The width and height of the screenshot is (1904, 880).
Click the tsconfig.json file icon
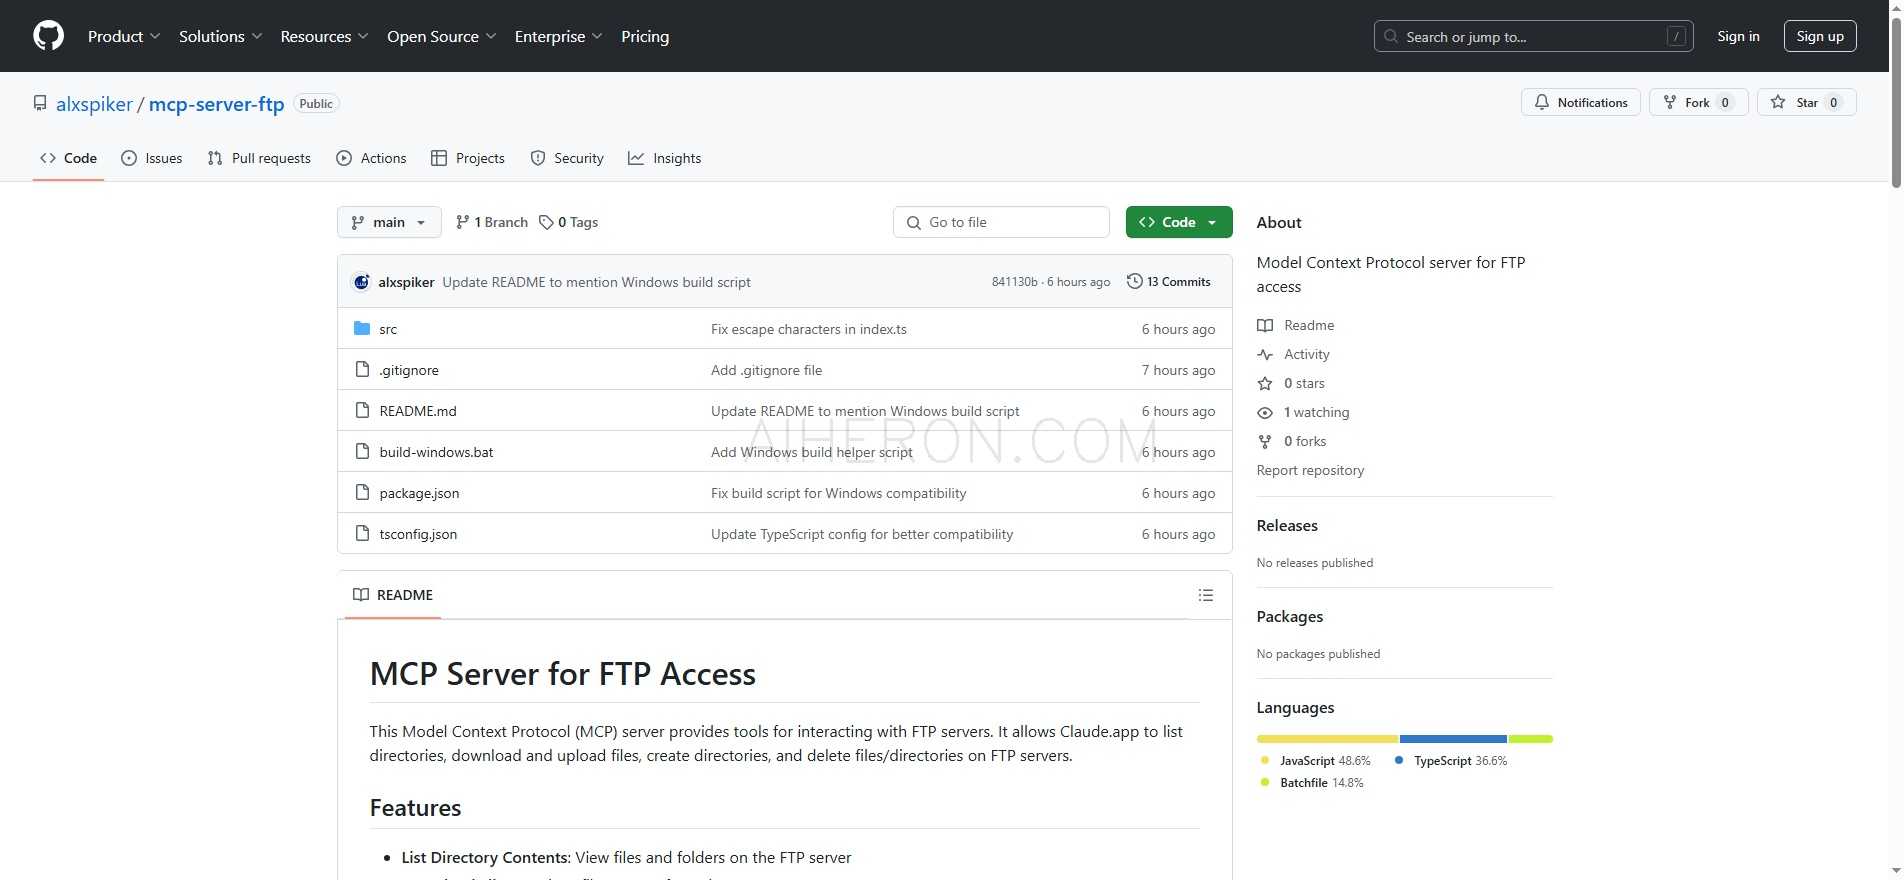[x=362, y=534]
